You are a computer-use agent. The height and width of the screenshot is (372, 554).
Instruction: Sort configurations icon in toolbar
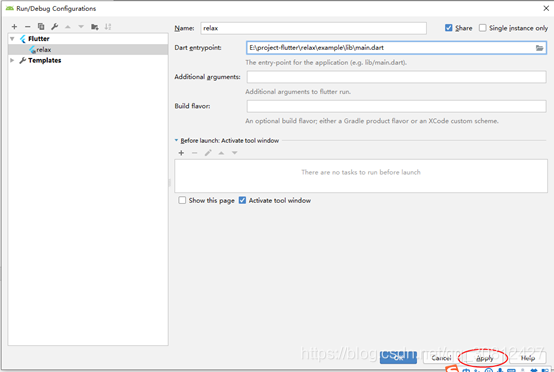click(108, 26)
